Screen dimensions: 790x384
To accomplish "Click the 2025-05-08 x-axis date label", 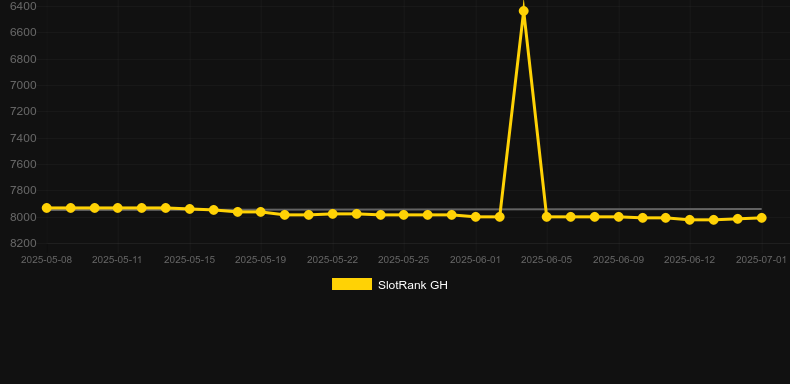I will point(46,260).
